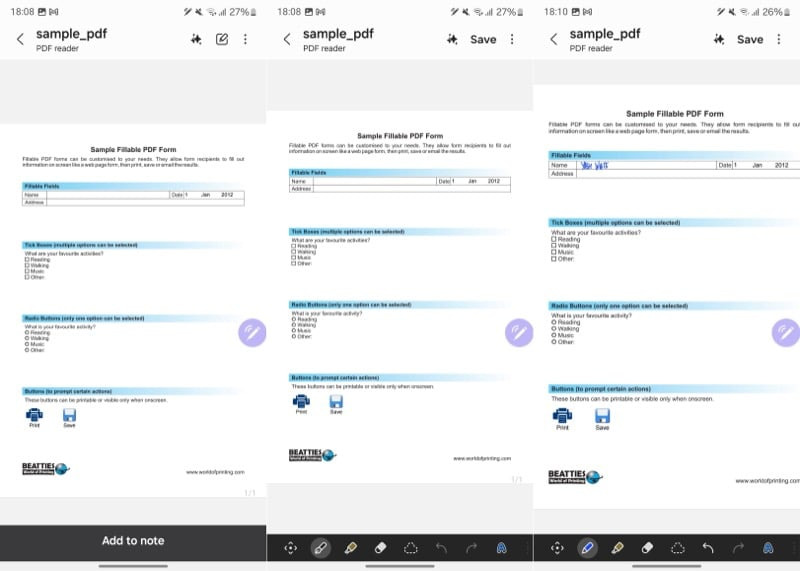Viewport: 800px width, 571px height.
Task: Select the pen tool on the 18:08 Save screen toolbar
Action: [x=320, y=548]
